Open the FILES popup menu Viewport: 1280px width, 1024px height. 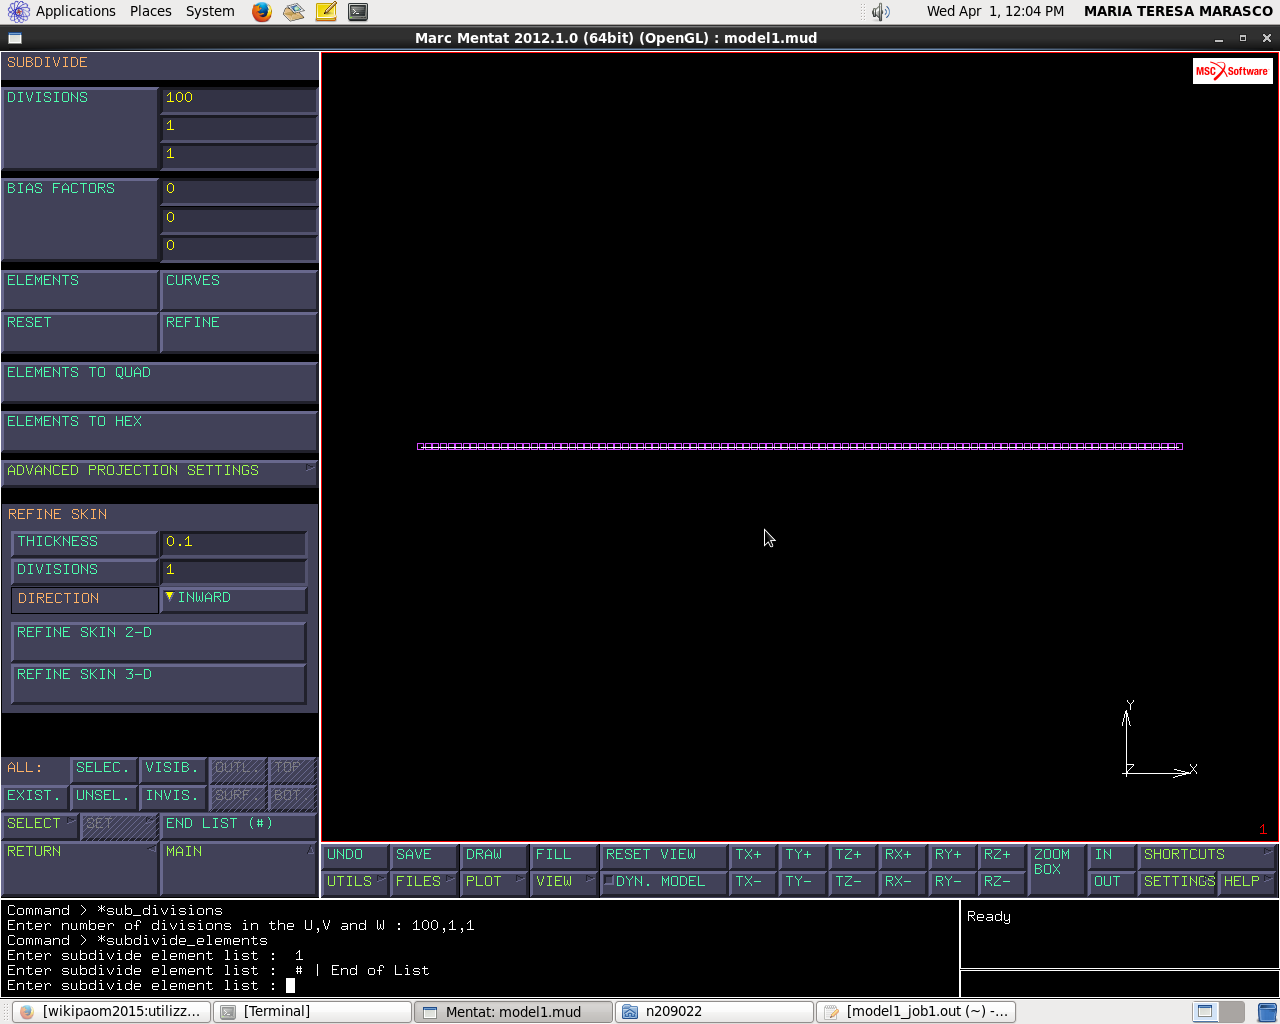pos(424,882)
